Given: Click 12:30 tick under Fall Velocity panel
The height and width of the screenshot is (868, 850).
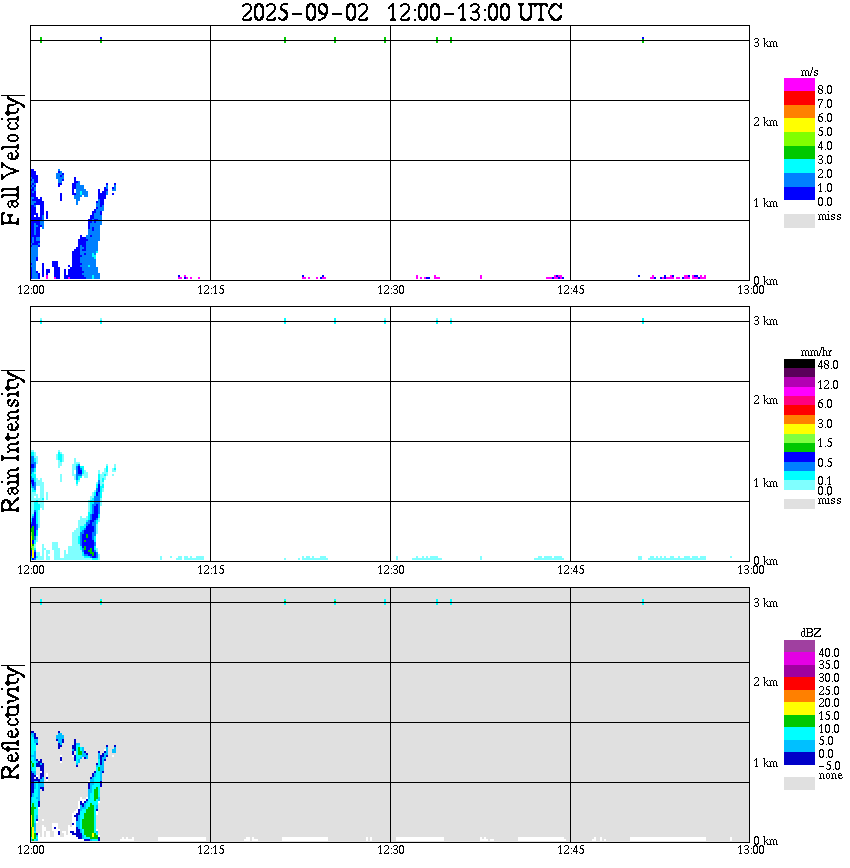Looking at the screenshot, I should (x=391, y=290).
